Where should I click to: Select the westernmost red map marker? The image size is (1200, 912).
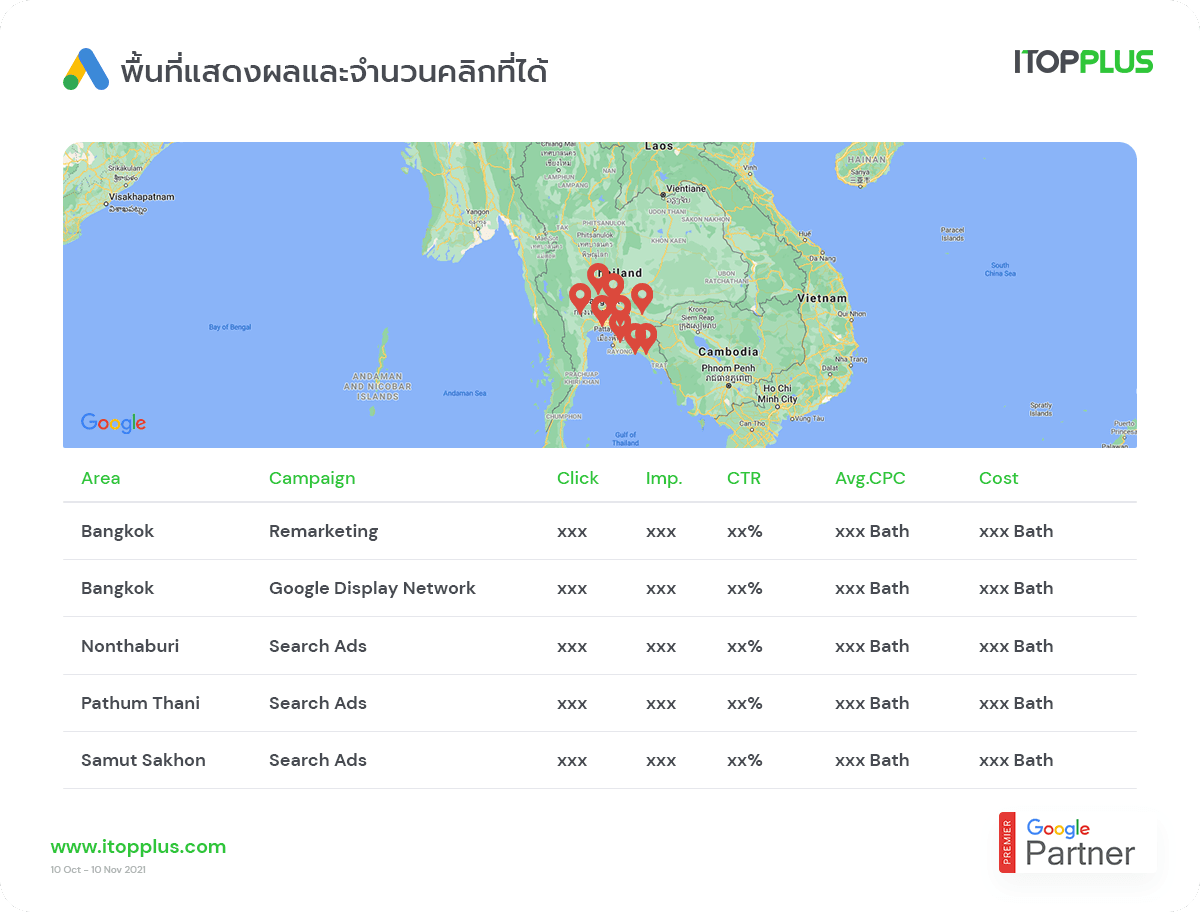tap(580, 294)
